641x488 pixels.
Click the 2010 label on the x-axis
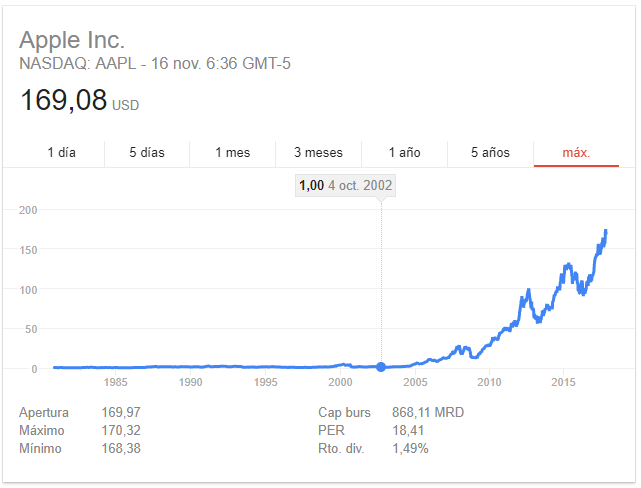490,383
